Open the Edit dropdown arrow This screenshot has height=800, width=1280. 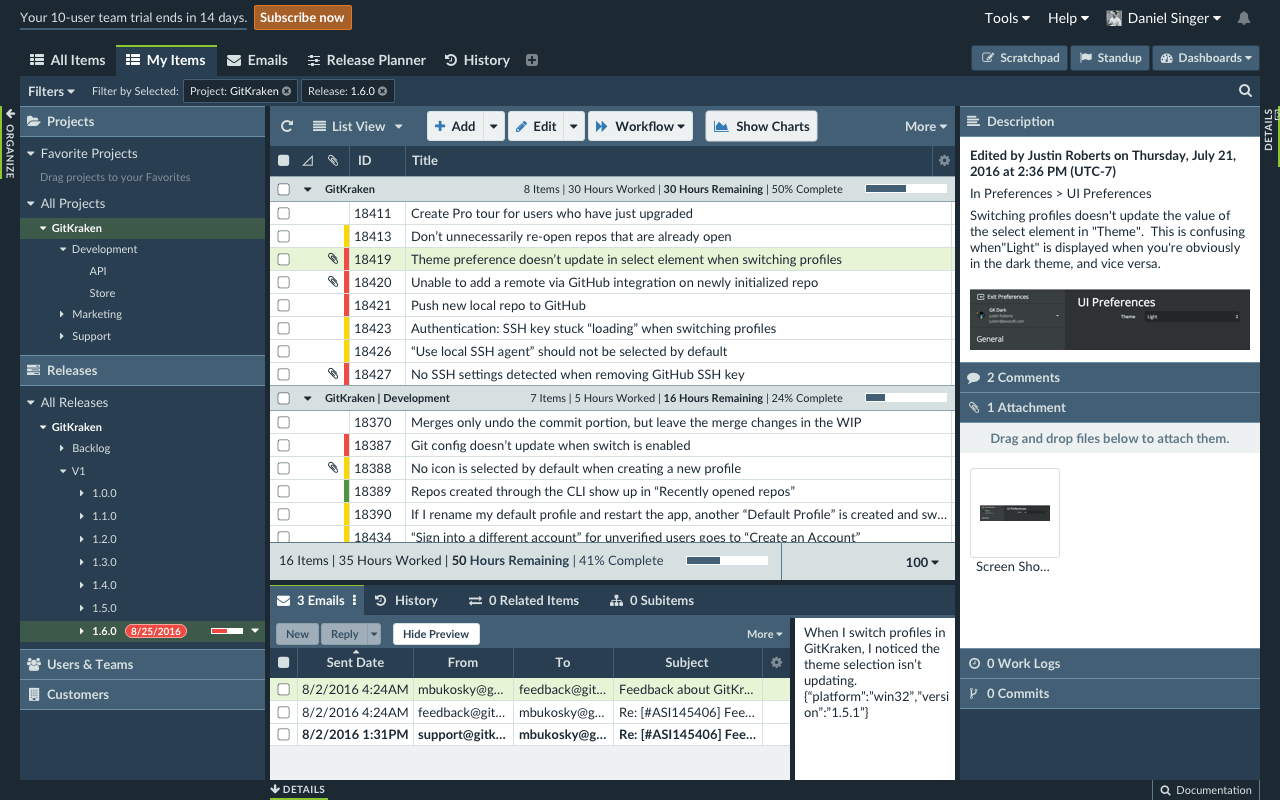coord(573,126)
